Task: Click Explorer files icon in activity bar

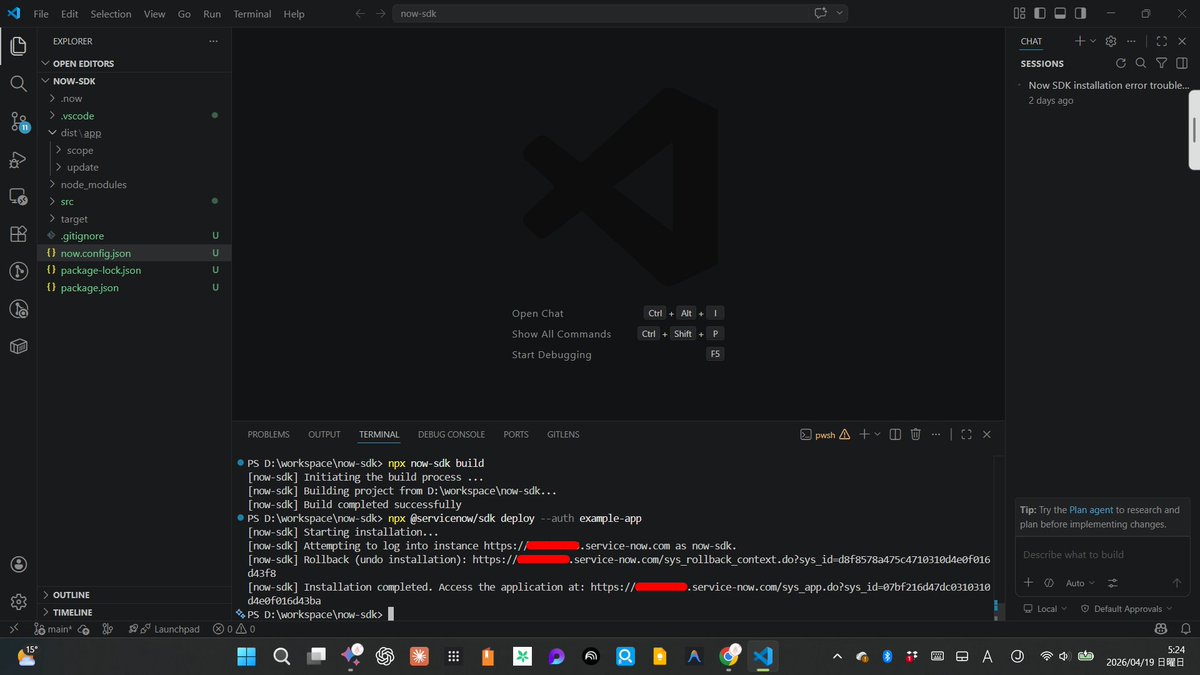Action: click(18, 46)
